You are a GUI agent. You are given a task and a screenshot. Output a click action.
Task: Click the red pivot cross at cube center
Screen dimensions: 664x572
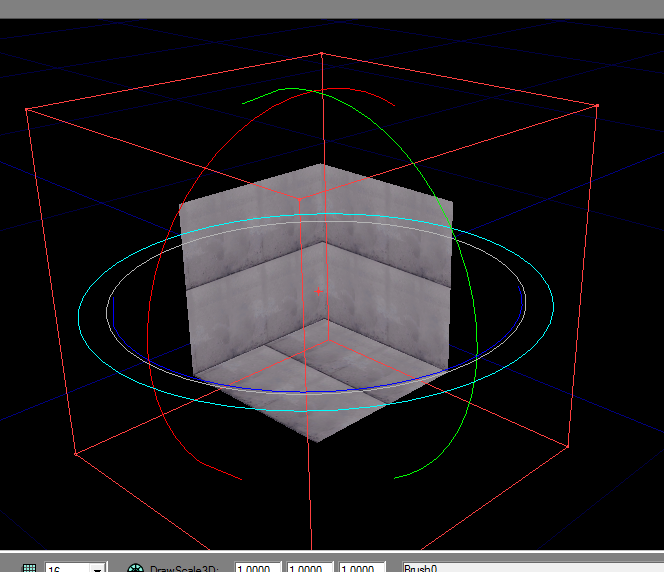tap(319, 292)
